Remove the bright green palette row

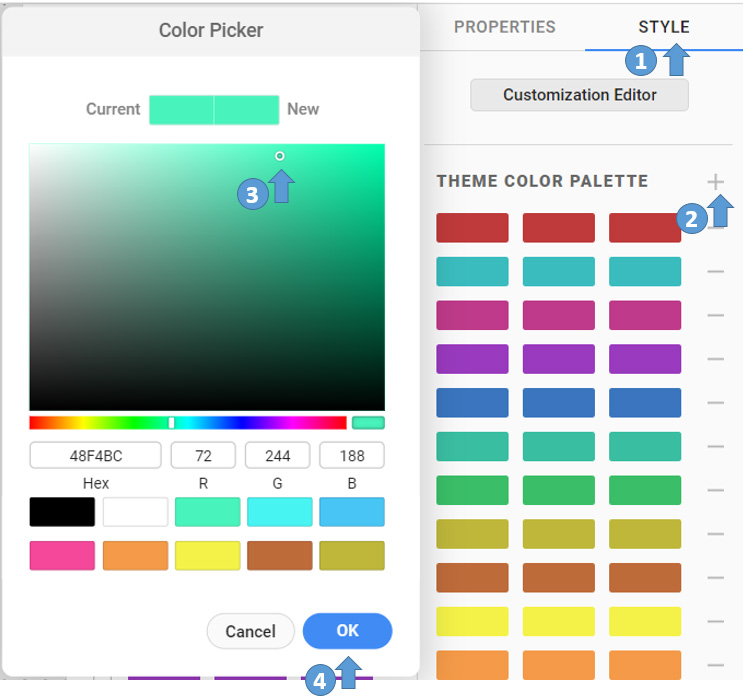(716, 490)
